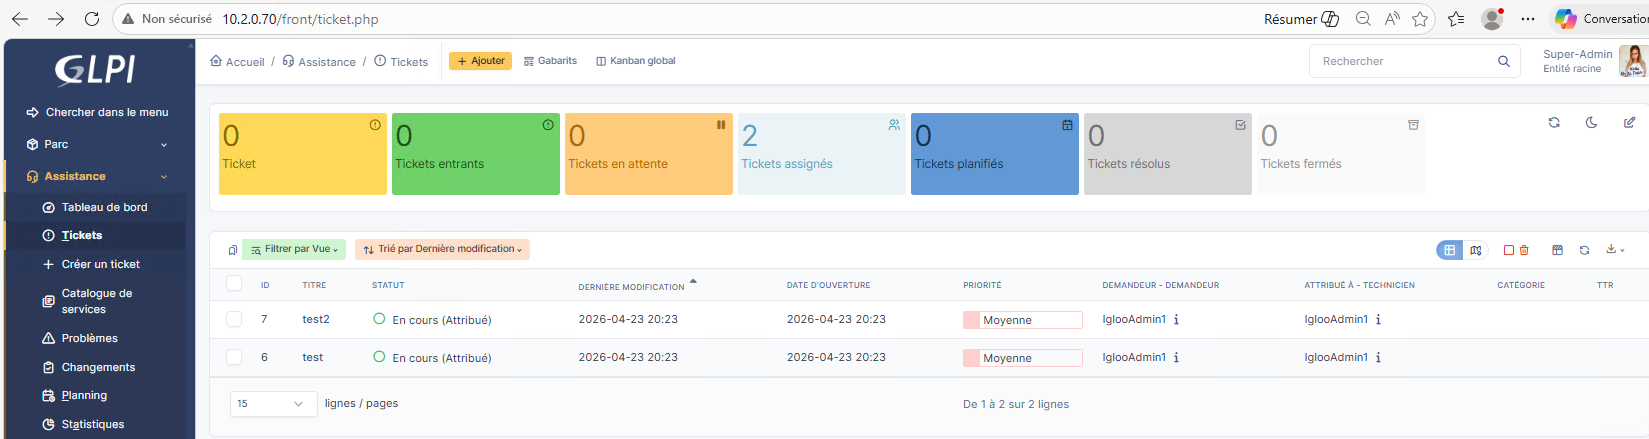Open Tableau de bord in sidebar
This screenshot has width=1649, height=439.
[x=95, y=207]
